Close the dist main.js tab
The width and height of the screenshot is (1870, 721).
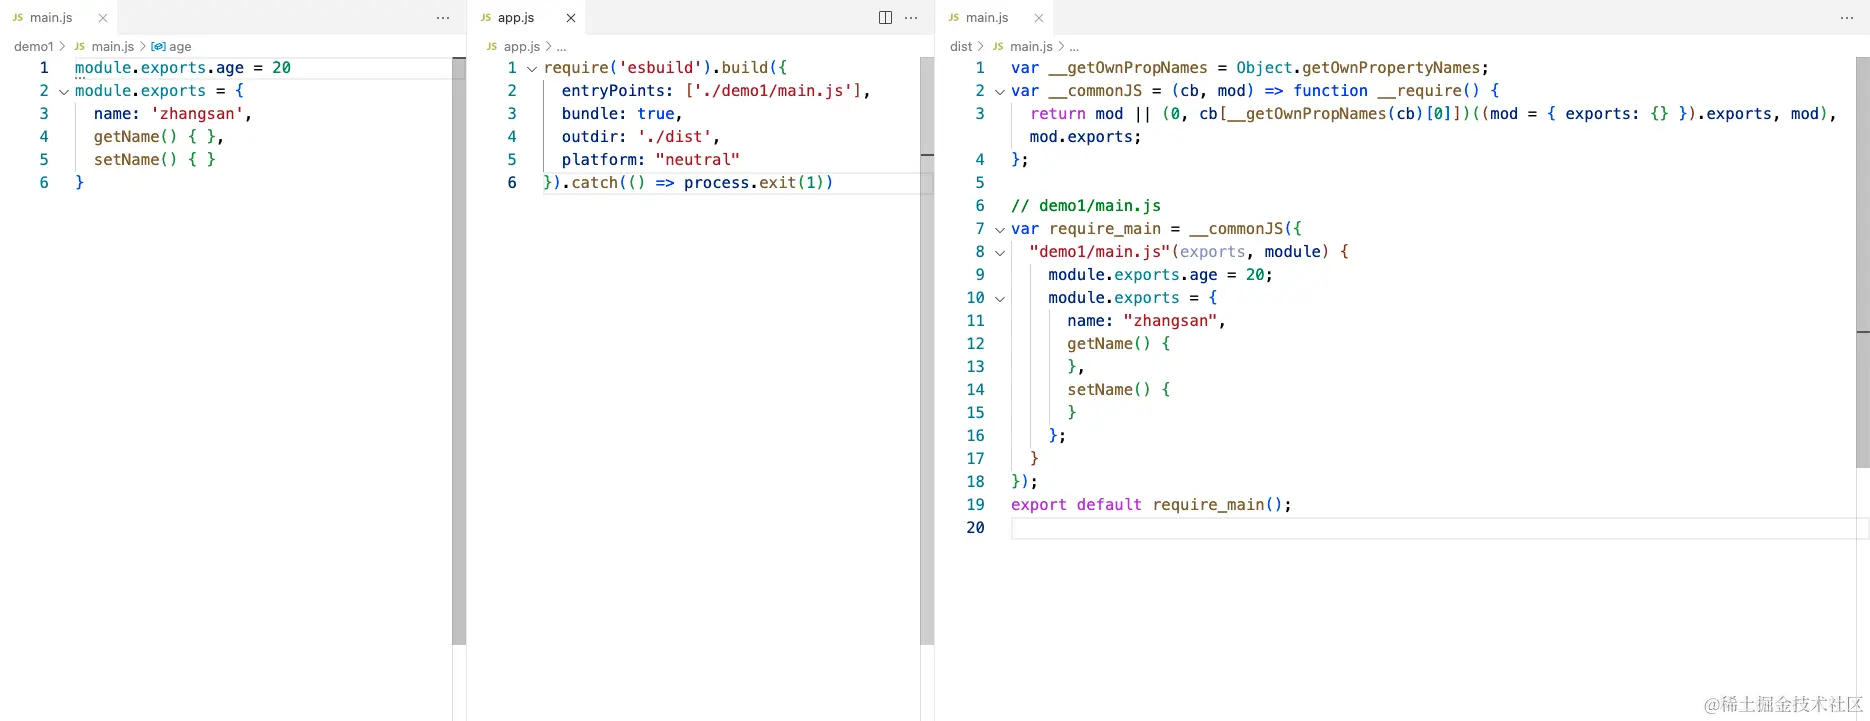click(x=1039, y=18)
